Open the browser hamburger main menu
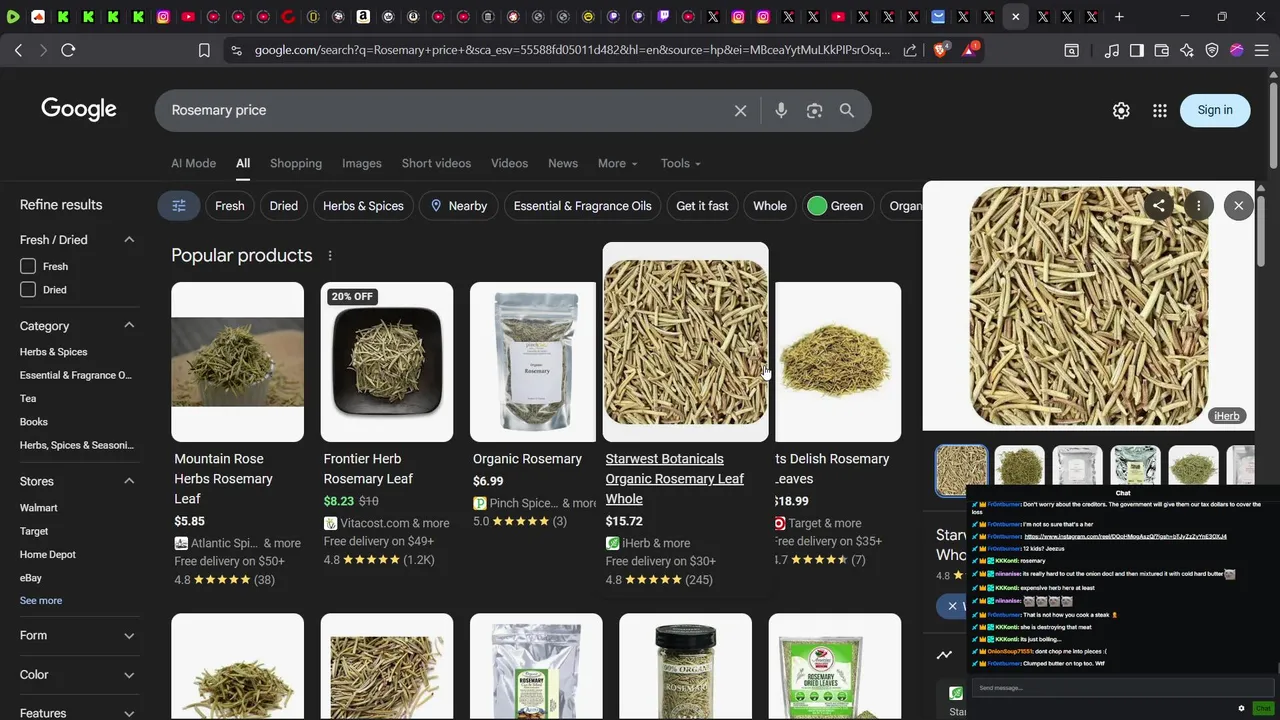1280x720 pixels. pyautogui.click(x=1262, y=50)
